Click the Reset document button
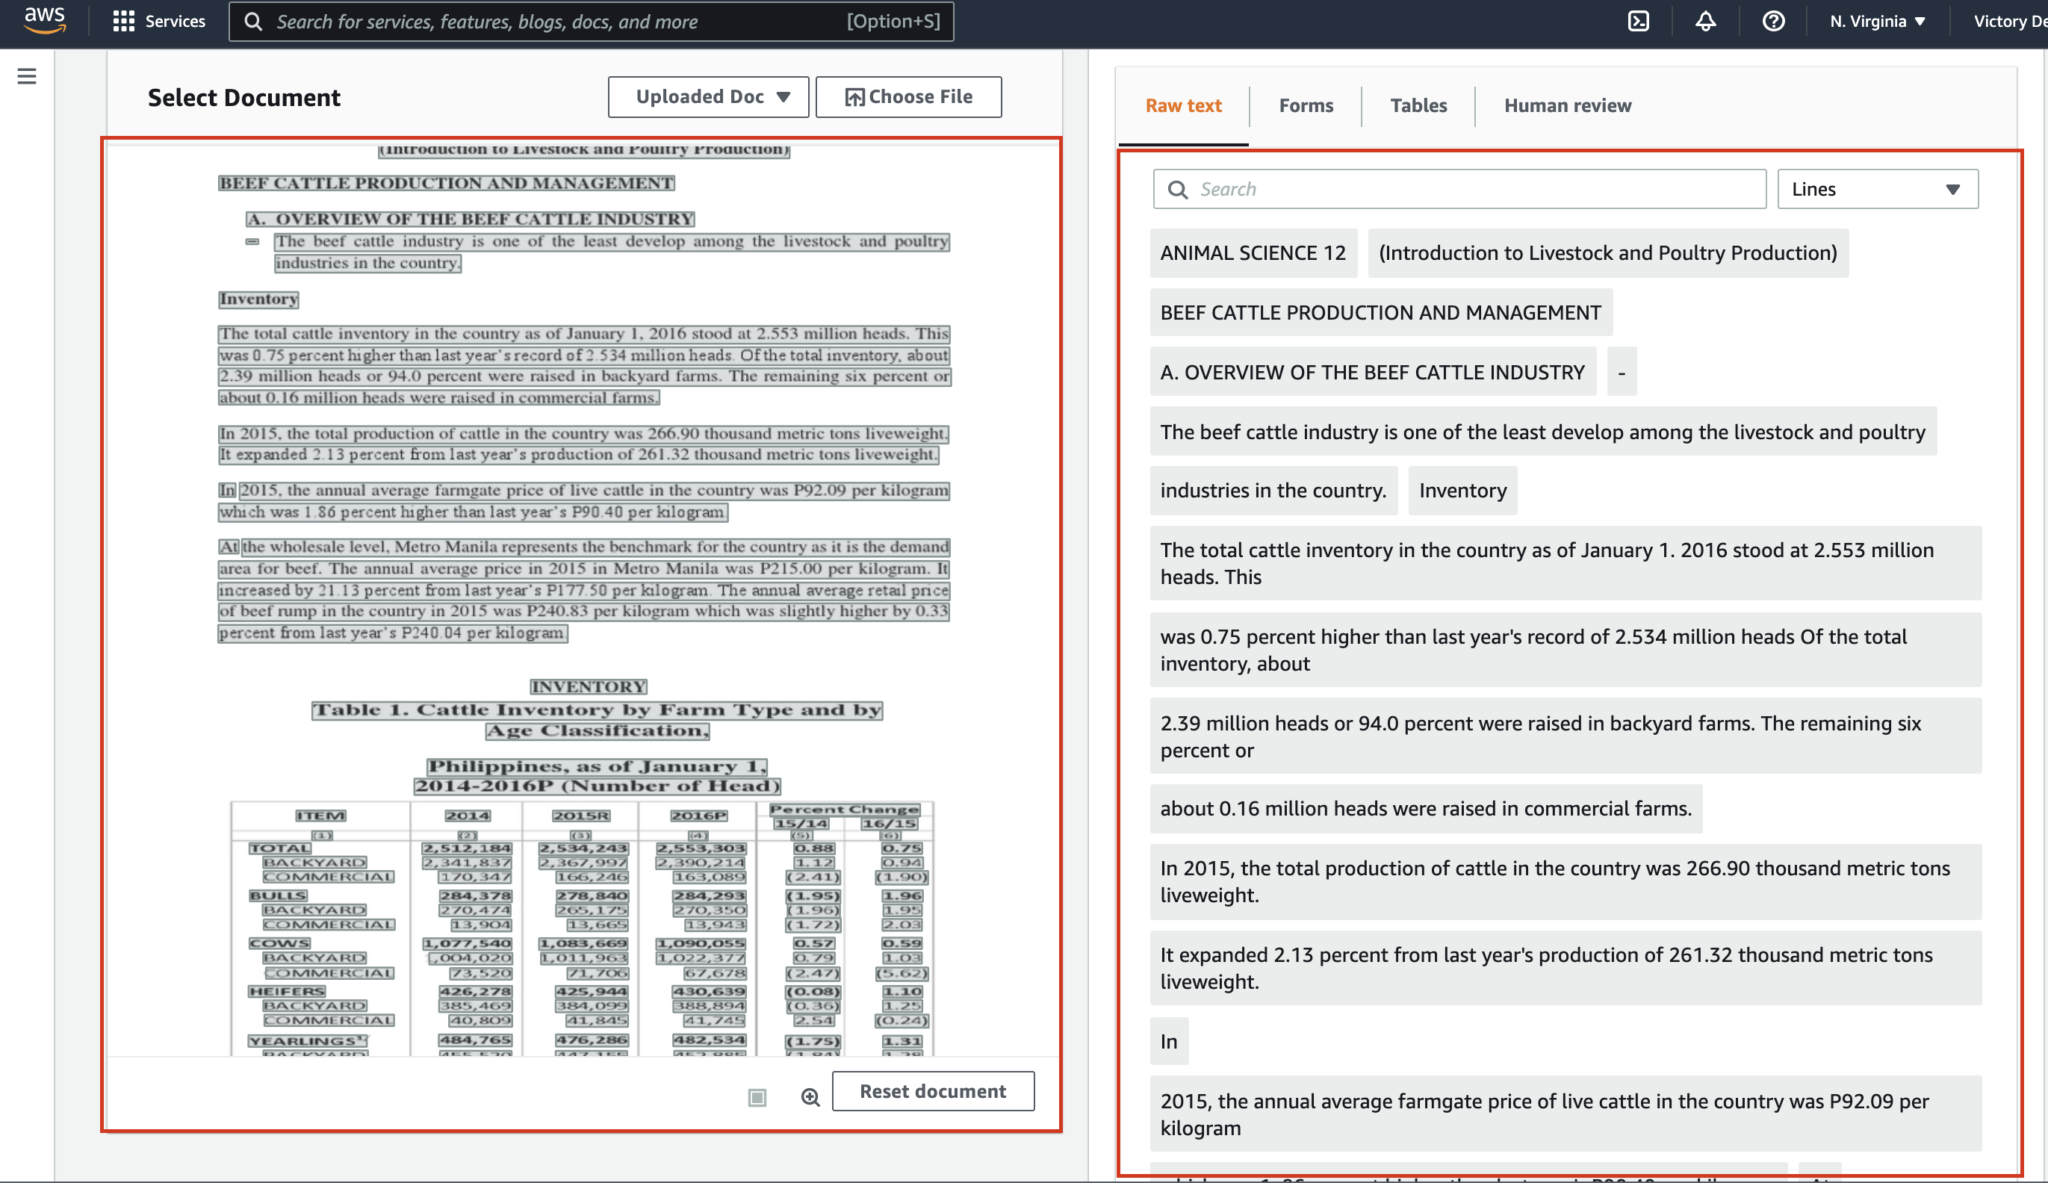This screenshot has height=1183, width=2048. pos(933,1090)
